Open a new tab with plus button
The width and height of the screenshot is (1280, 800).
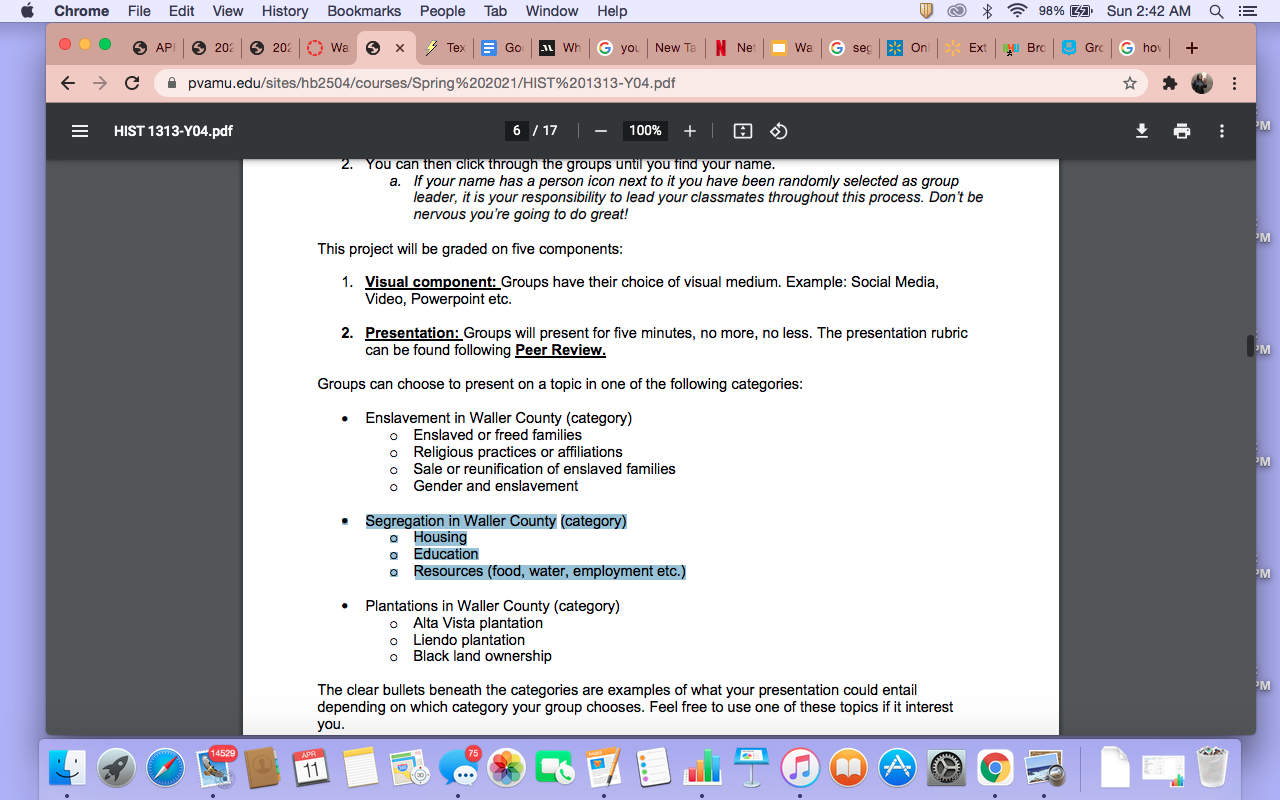pyautogui.click(x=1191, y=48)
